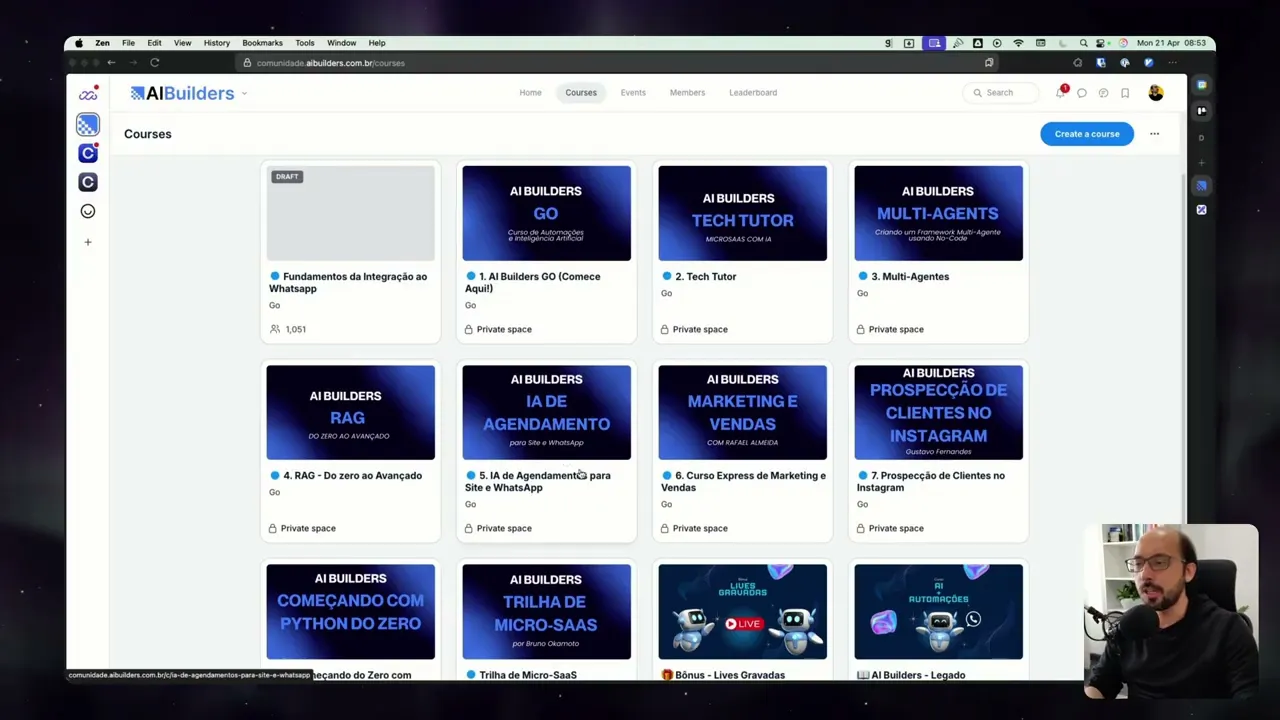This screenshot has width=1280, height=720.
Task: Open the 2. Tech Tutor course title
Action: pyautogui.click(x=705, y=276)
